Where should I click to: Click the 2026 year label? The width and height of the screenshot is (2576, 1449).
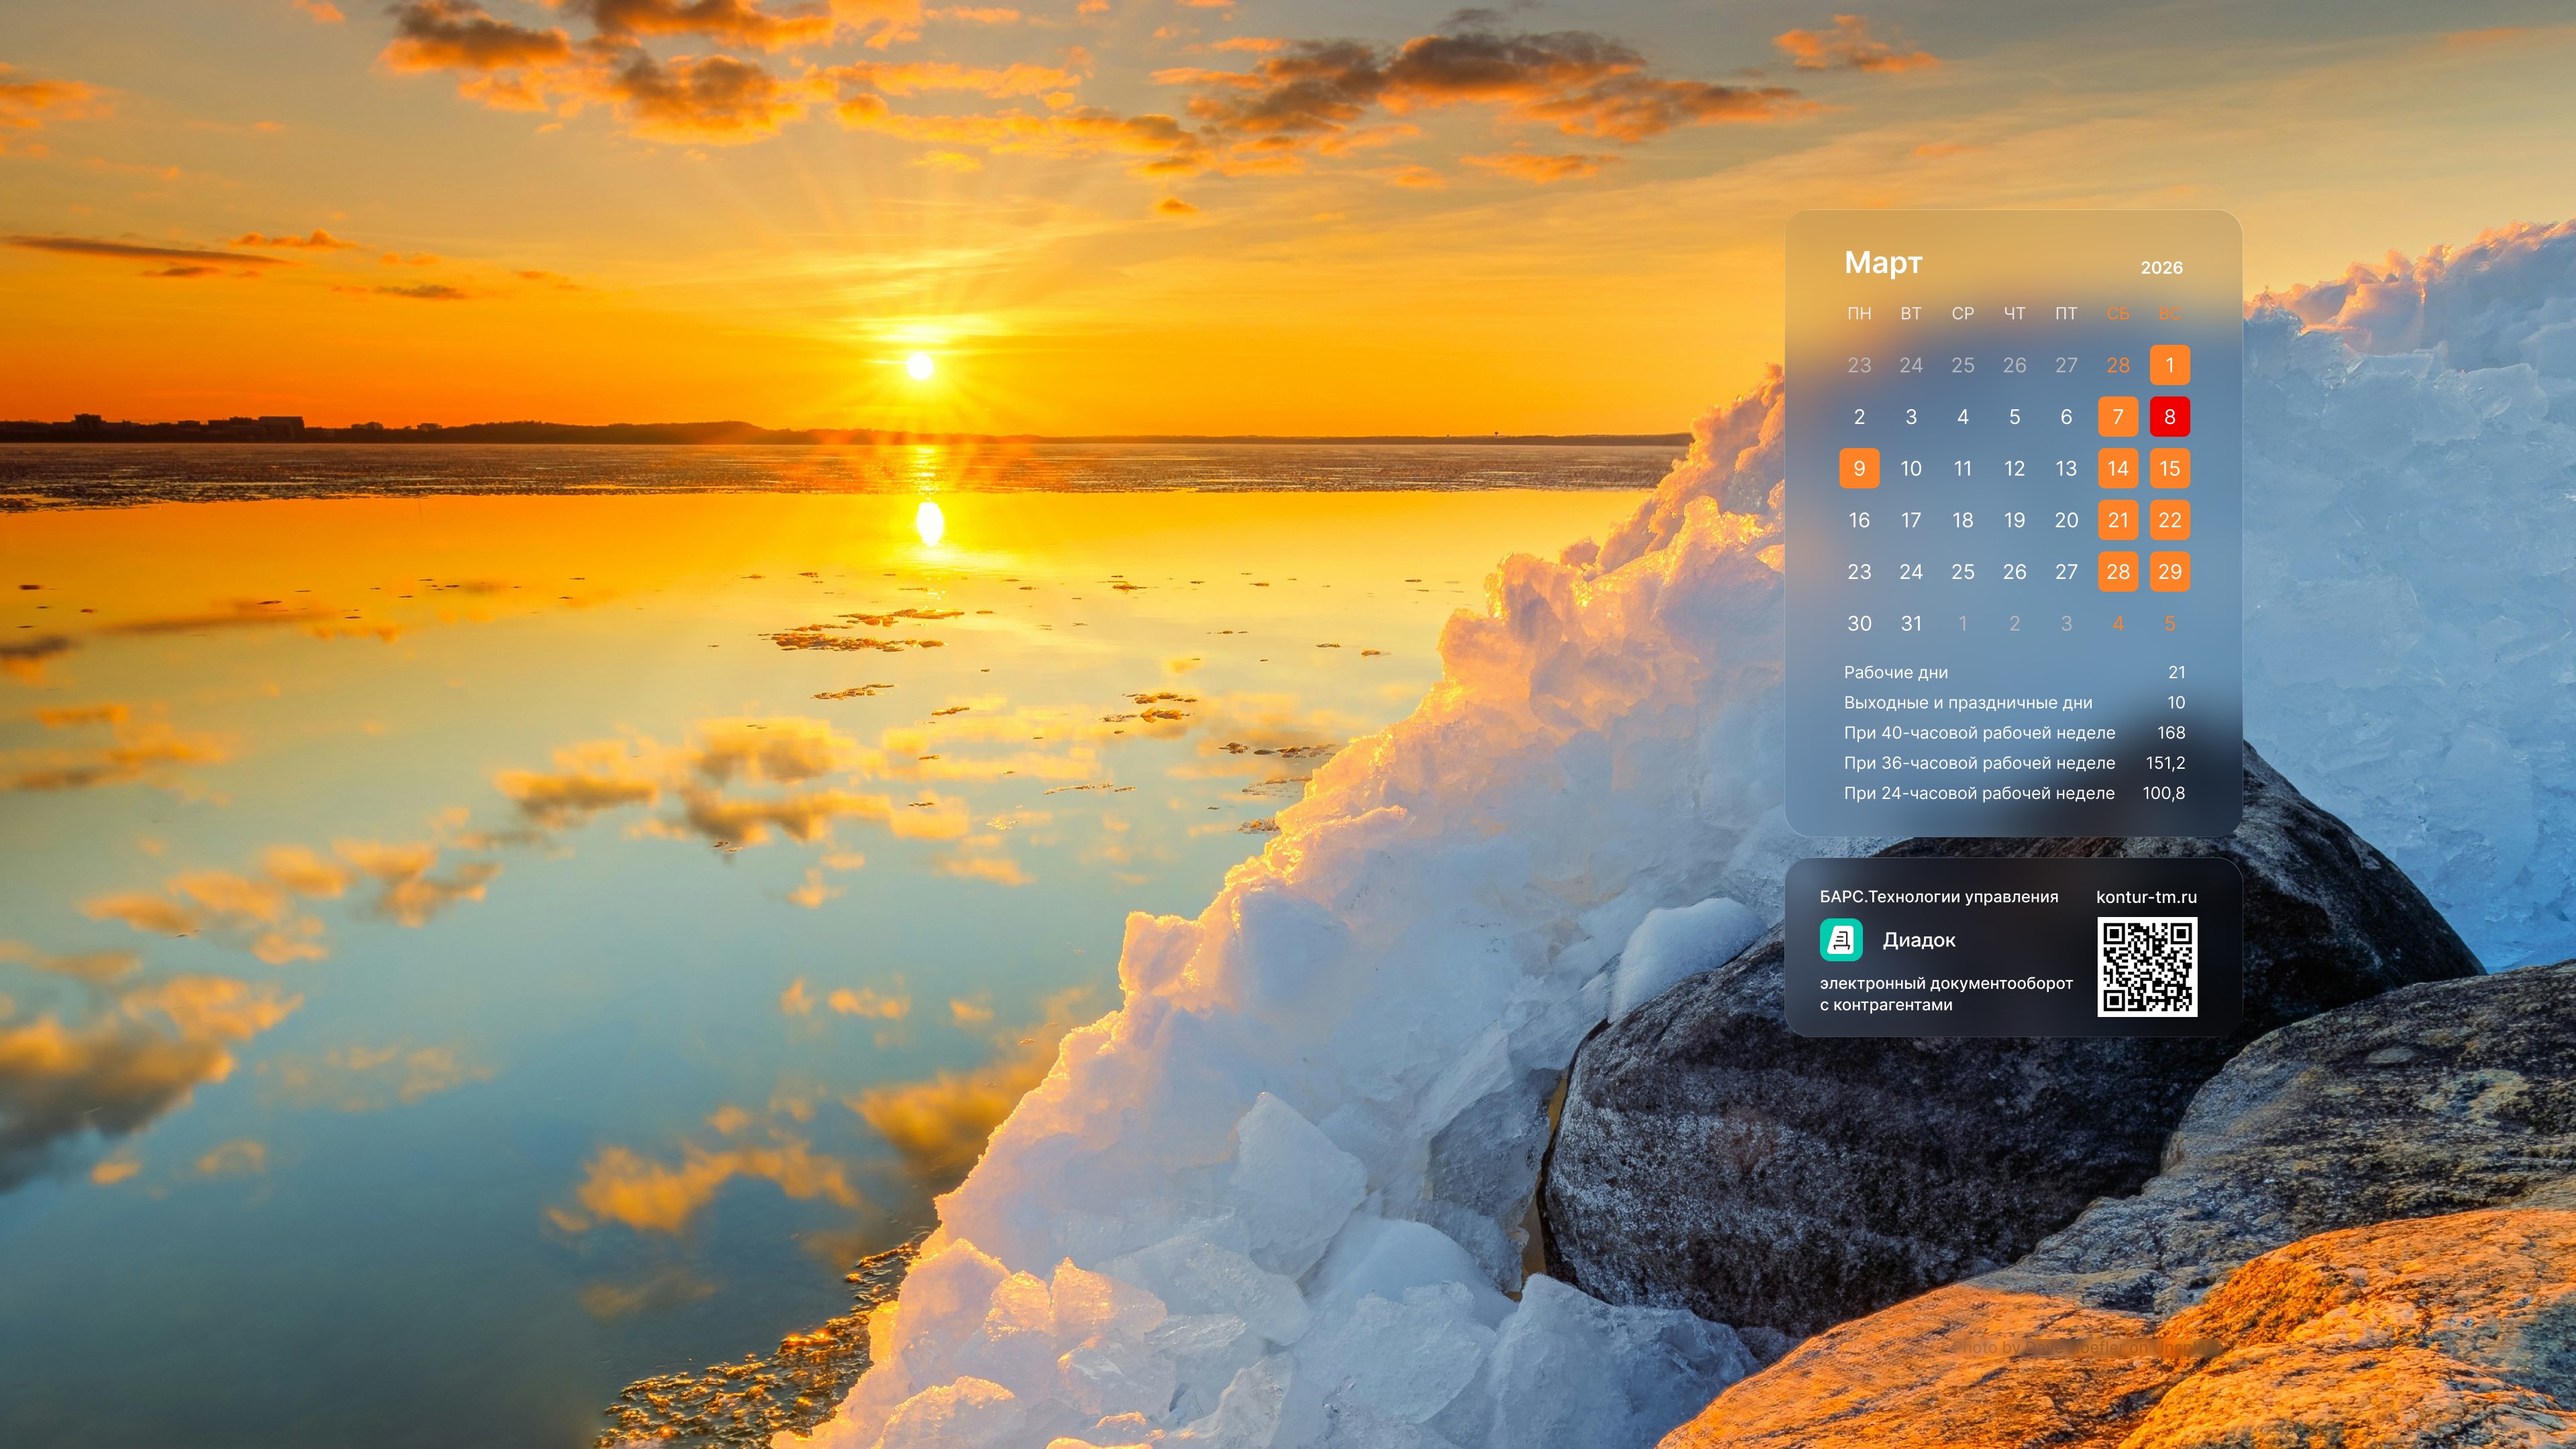pos(2161,268)
